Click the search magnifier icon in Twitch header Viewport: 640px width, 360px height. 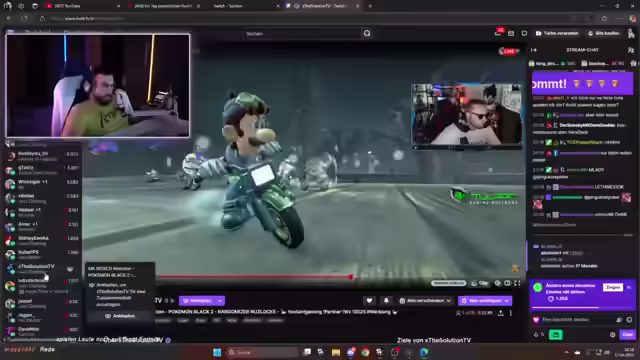pos(367,33)
